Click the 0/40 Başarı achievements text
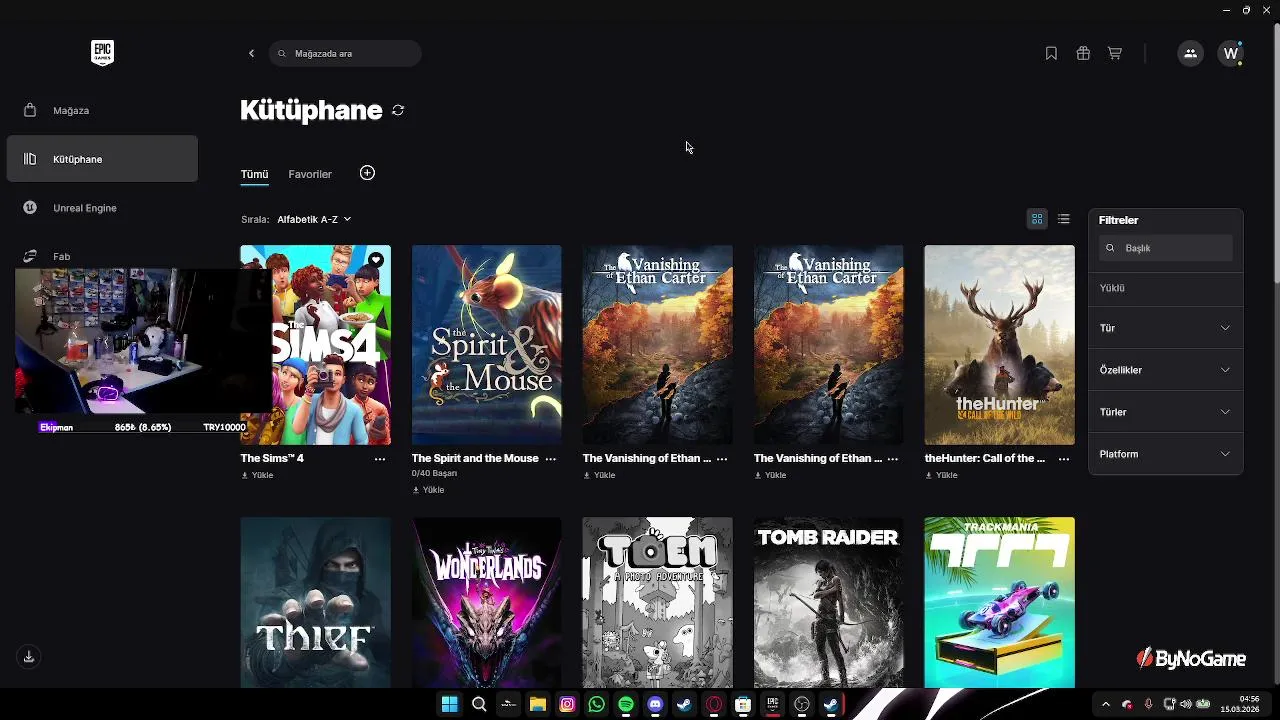 (x=434, y=473)
